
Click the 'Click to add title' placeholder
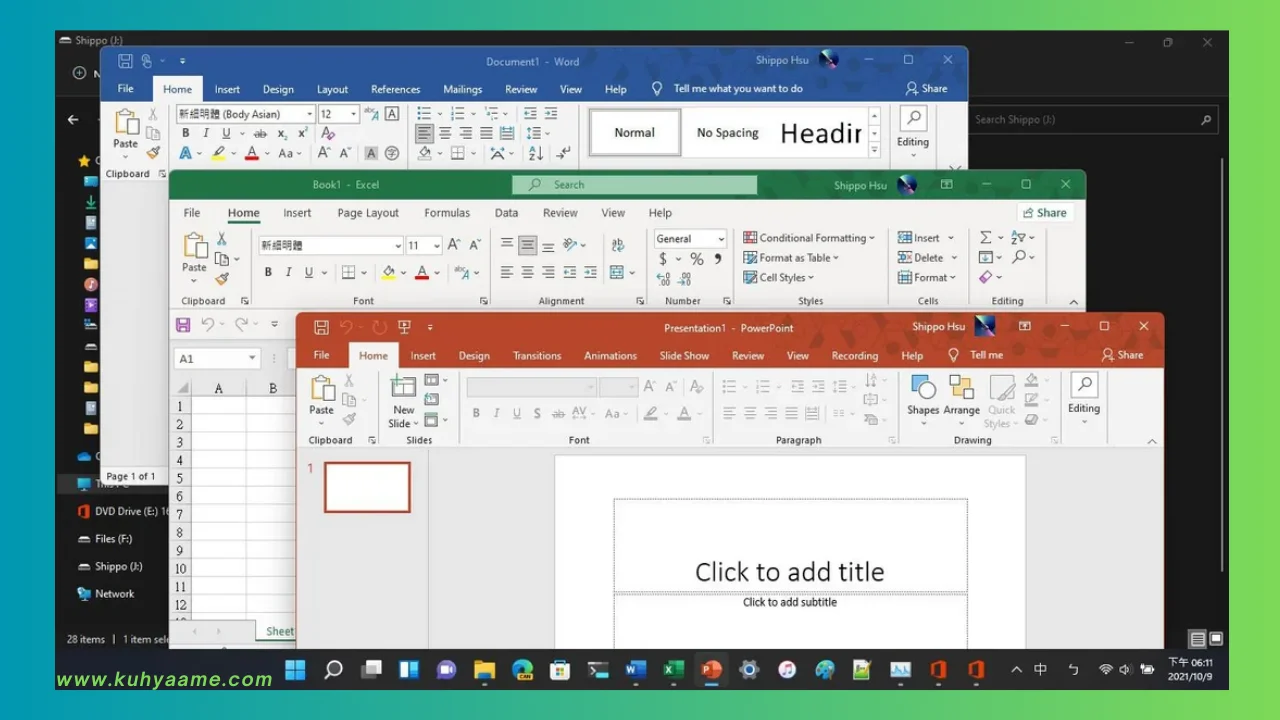(790, 546)
